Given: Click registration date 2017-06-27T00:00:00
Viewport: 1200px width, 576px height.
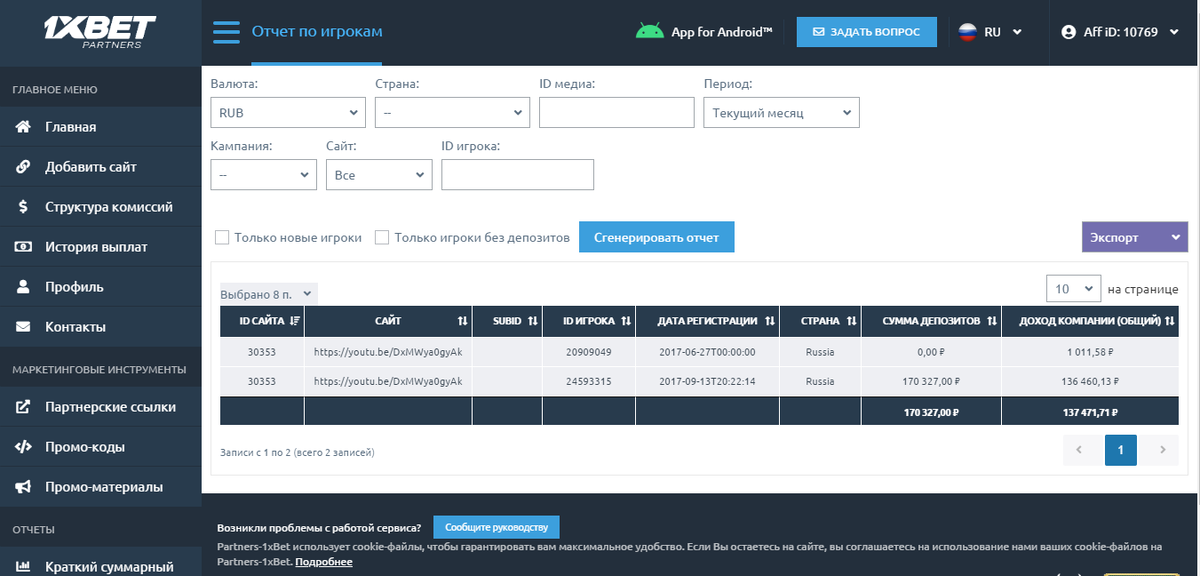Looking at the screenshot, I should [x=707, y=352].
